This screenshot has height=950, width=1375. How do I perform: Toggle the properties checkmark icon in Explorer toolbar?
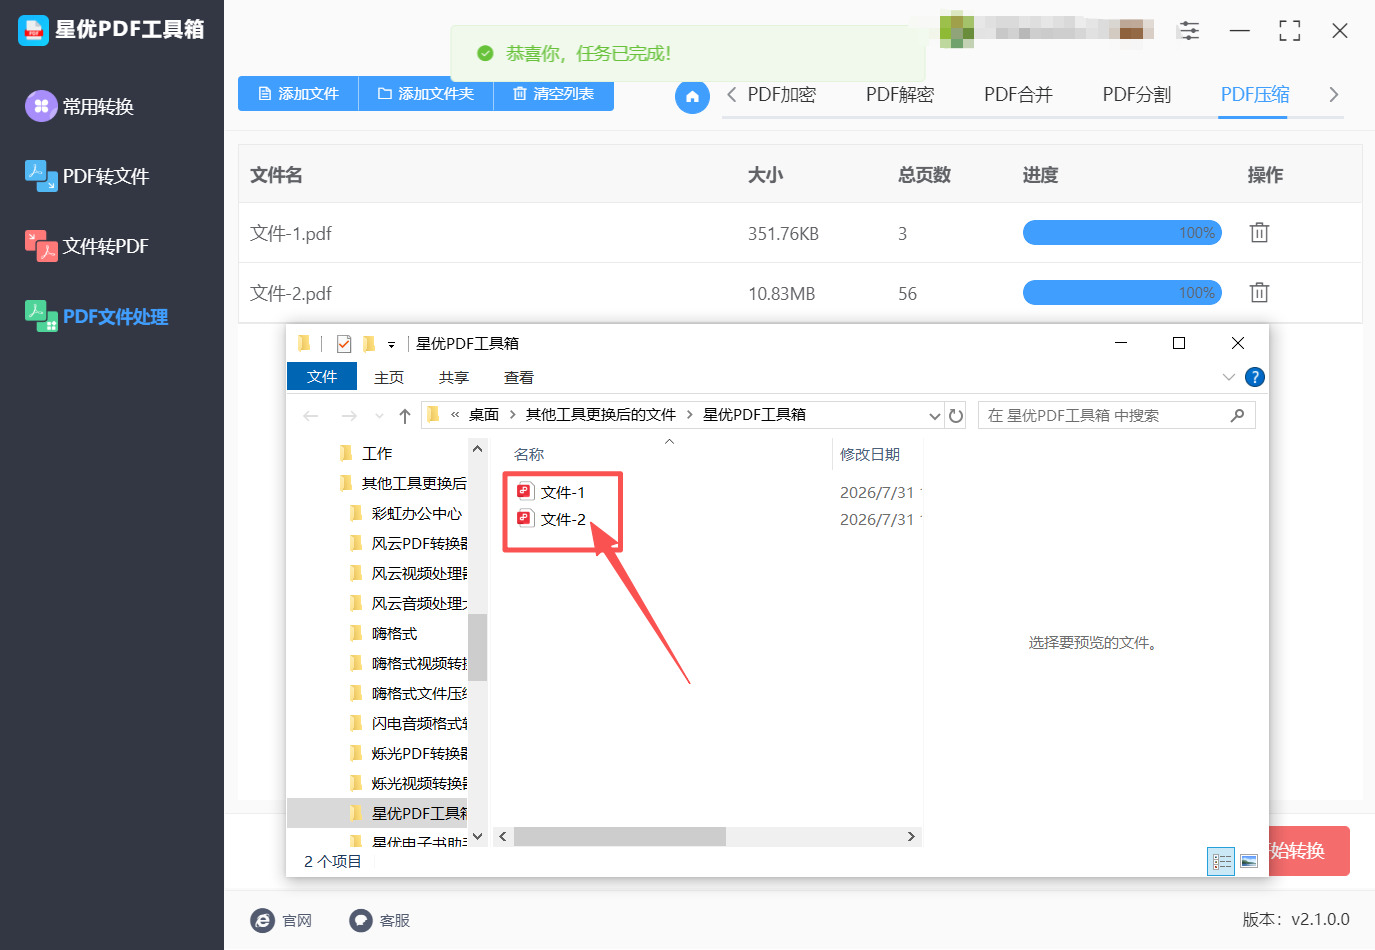tap(344, 344)
